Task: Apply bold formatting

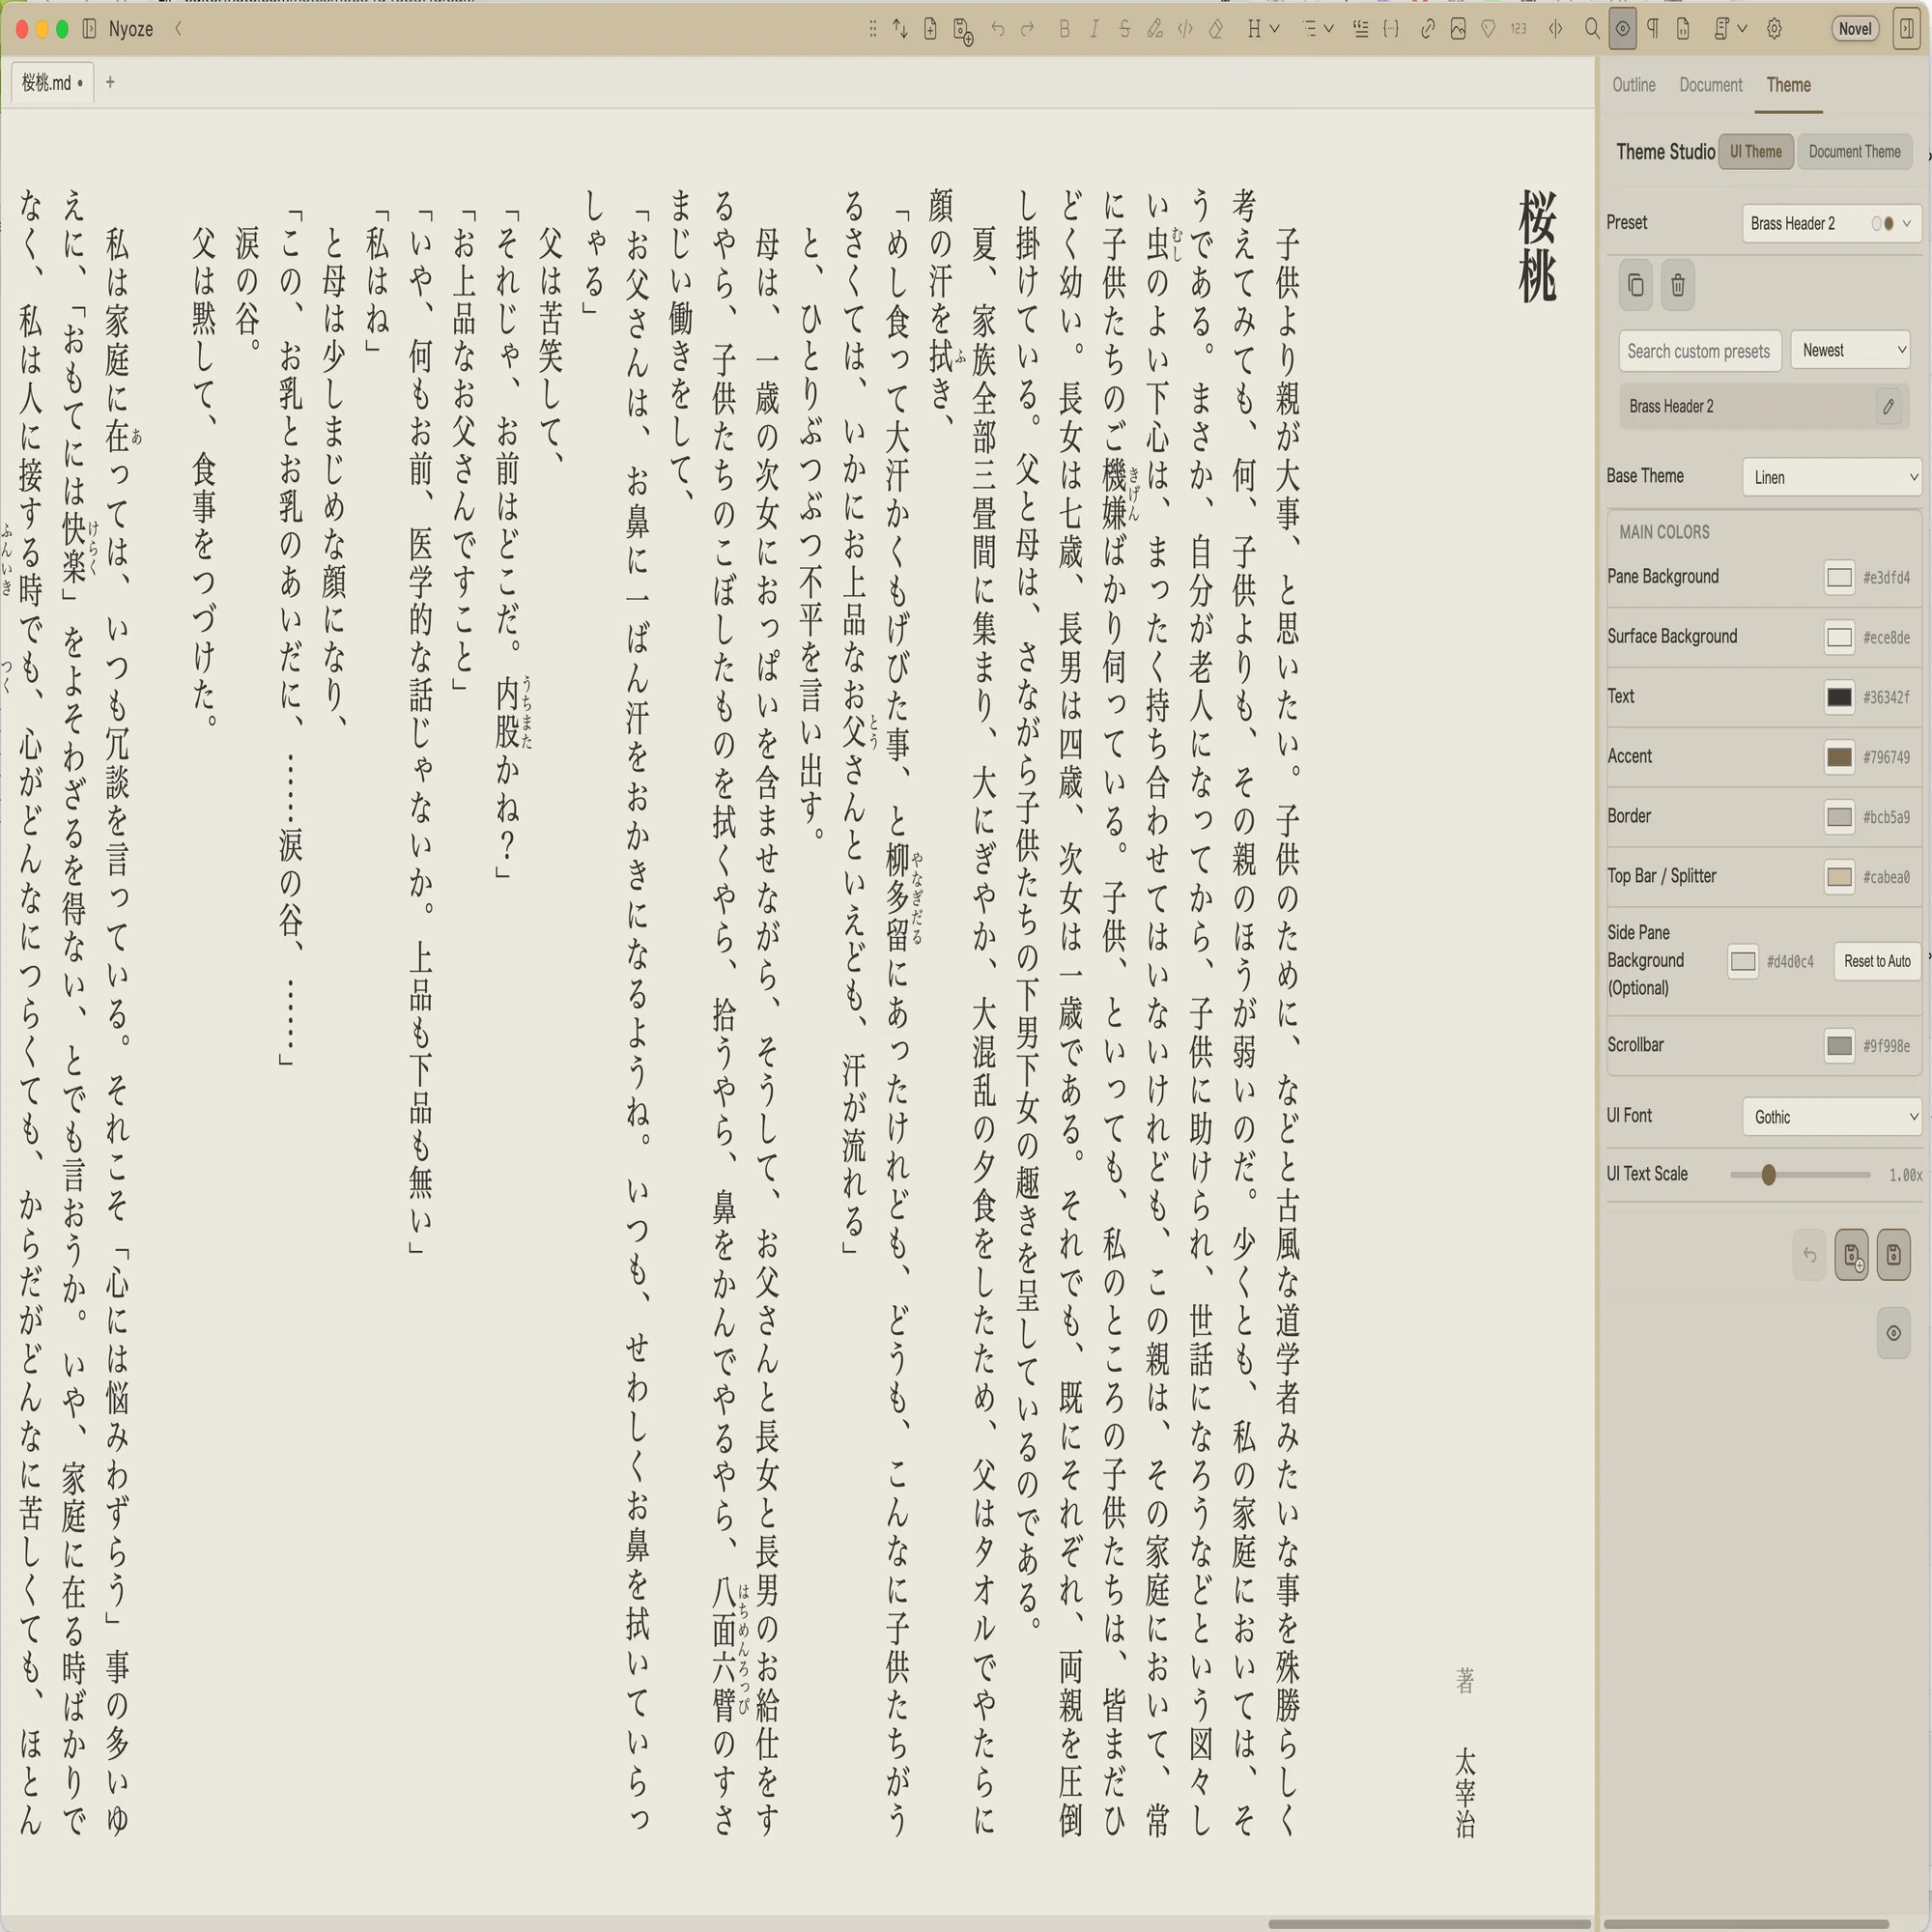Action: tap(1064, 29)
